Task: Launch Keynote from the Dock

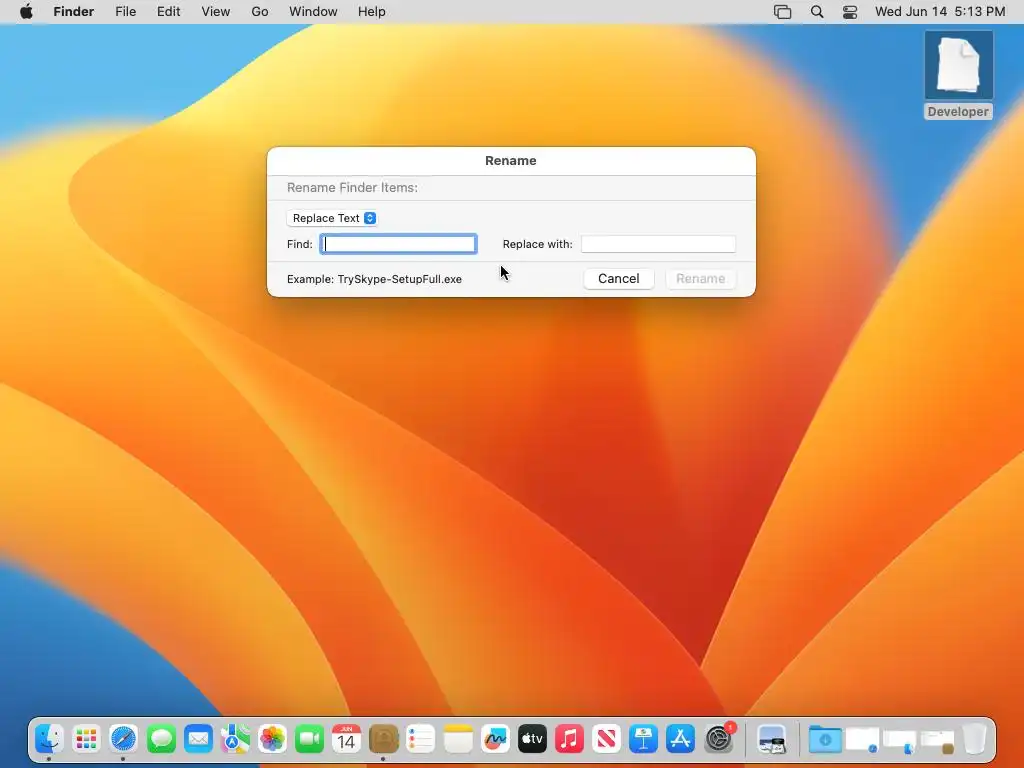Action: (x=643, y=739)
